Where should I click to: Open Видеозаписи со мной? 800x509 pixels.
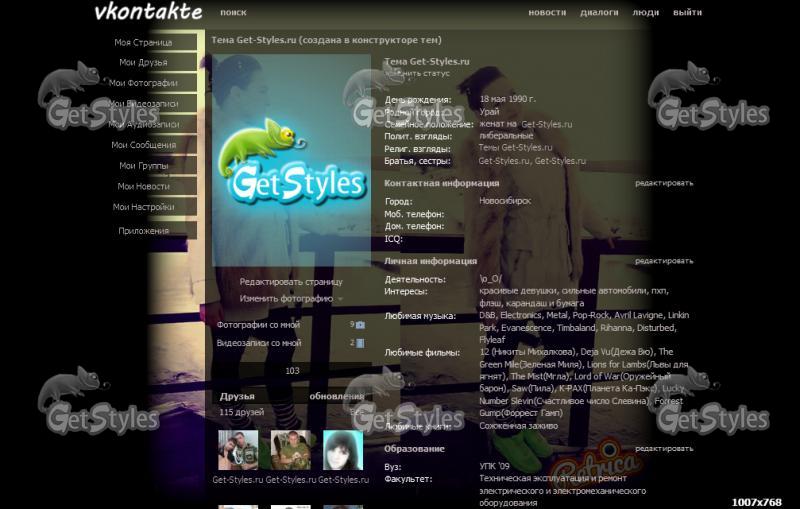[x=259, y=343]
